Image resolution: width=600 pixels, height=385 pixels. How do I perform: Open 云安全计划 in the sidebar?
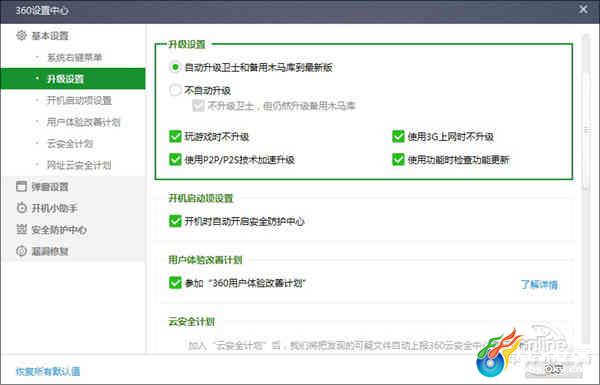click(70, 144)
